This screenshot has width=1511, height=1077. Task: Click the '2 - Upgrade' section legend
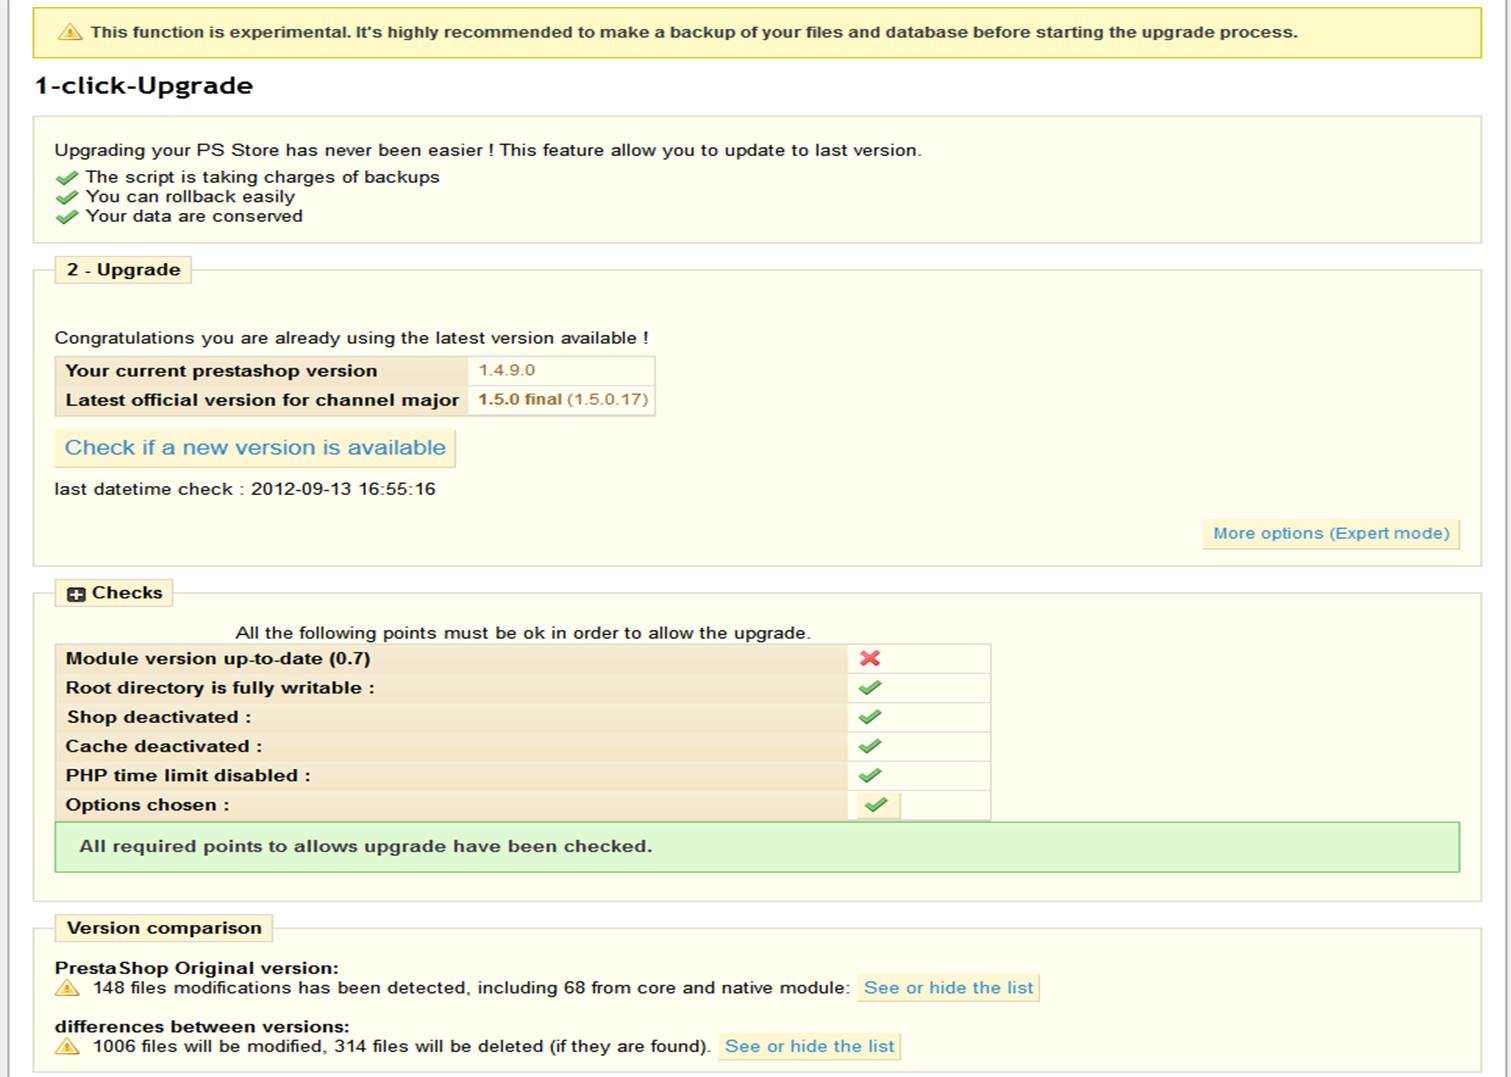click(x=124, y=270)
